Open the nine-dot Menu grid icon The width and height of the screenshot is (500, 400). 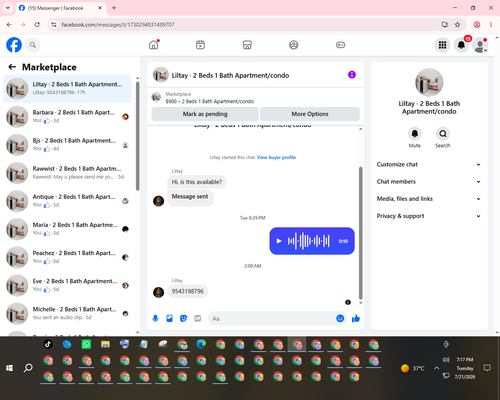[442, 45]
